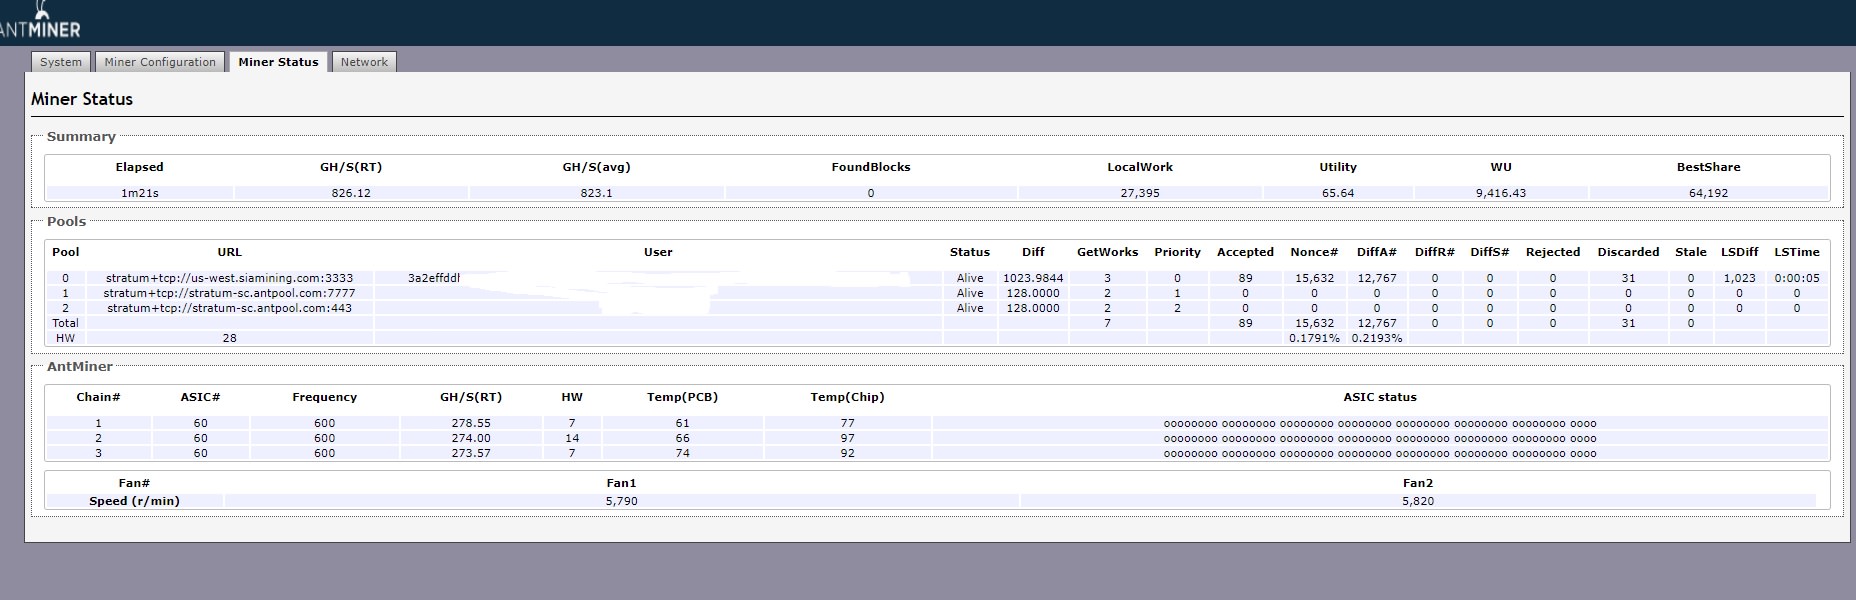
Task: Click the Temp(Chip) column header
Action: [847, 397]
